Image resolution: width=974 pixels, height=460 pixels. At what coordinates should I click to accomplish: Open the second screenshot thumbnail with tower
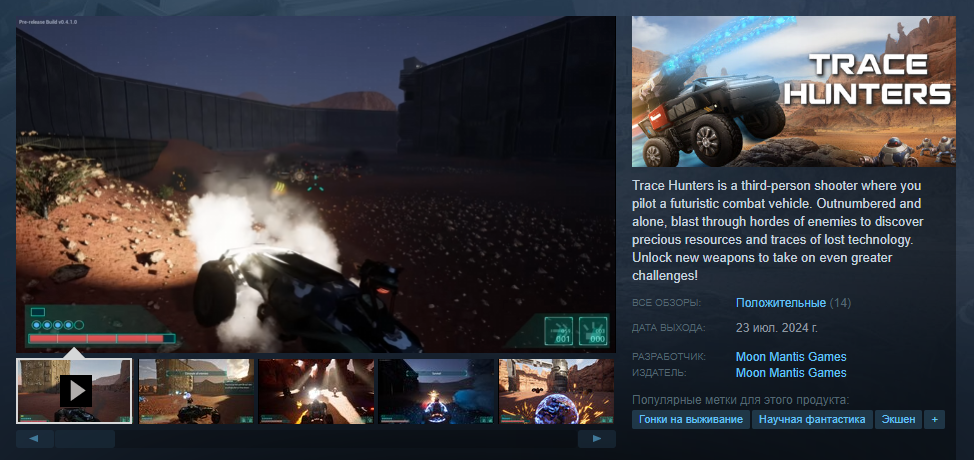(x=196, y=391)
